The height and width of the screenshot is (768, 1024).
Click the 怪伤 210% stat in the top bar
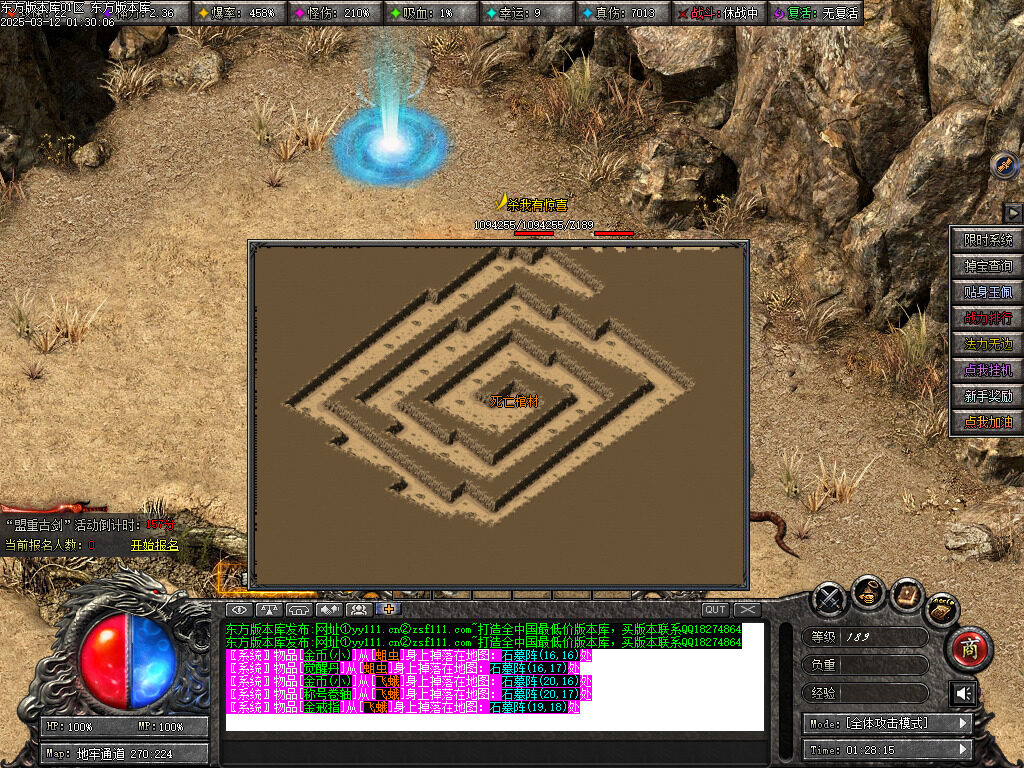point(334,13)
